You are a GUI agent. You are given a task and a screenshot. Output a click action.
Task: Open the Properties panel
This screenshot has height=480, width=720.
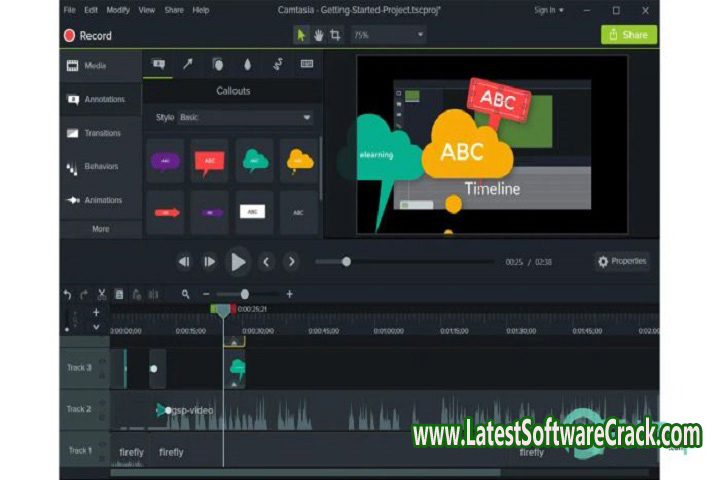point(621,261)
